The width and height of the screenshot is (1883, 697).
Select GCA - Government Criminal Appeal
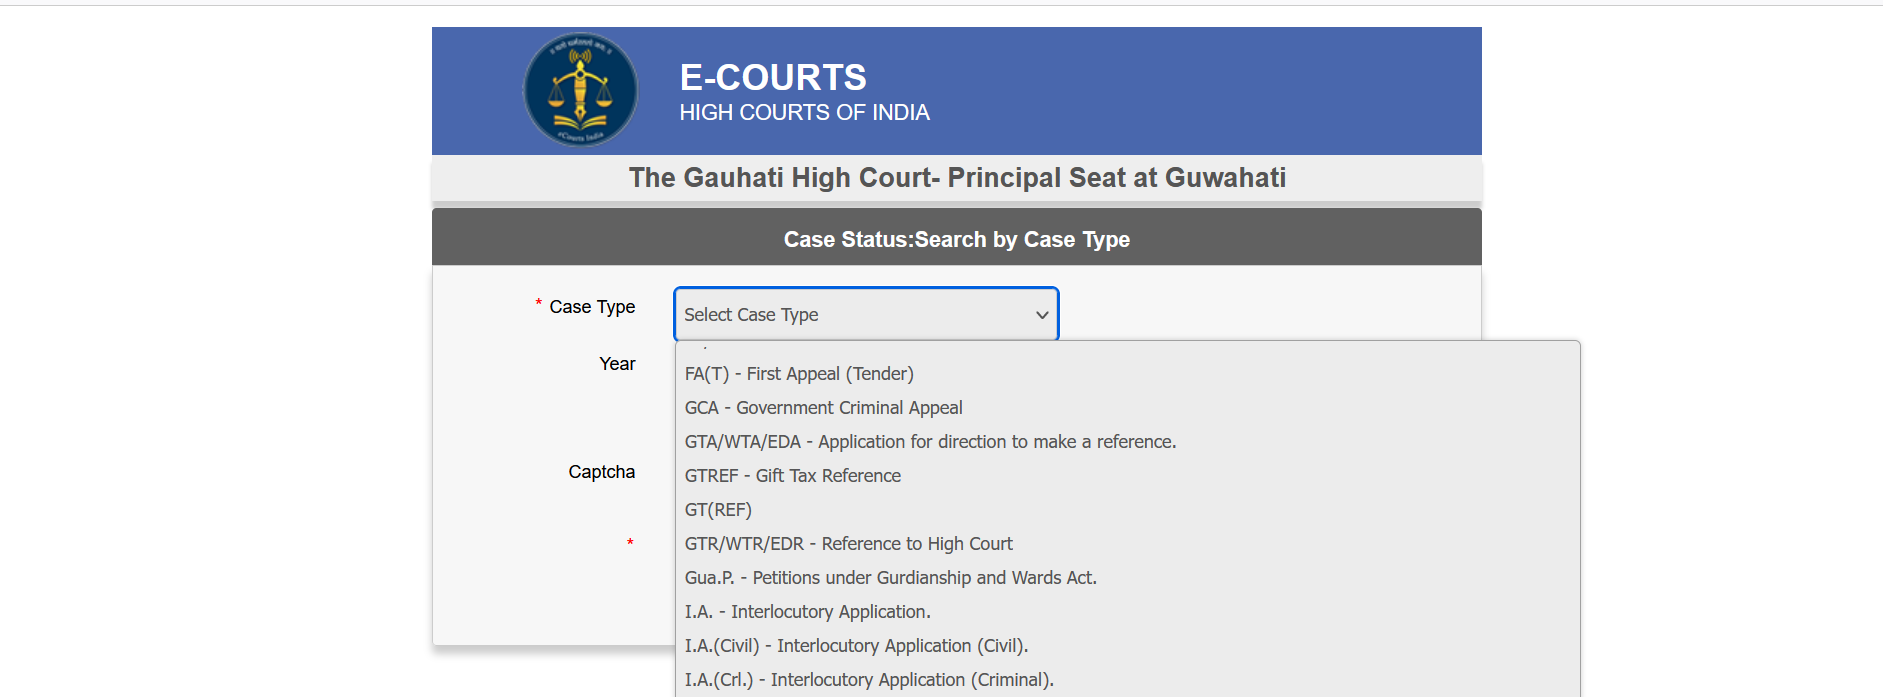823,408
